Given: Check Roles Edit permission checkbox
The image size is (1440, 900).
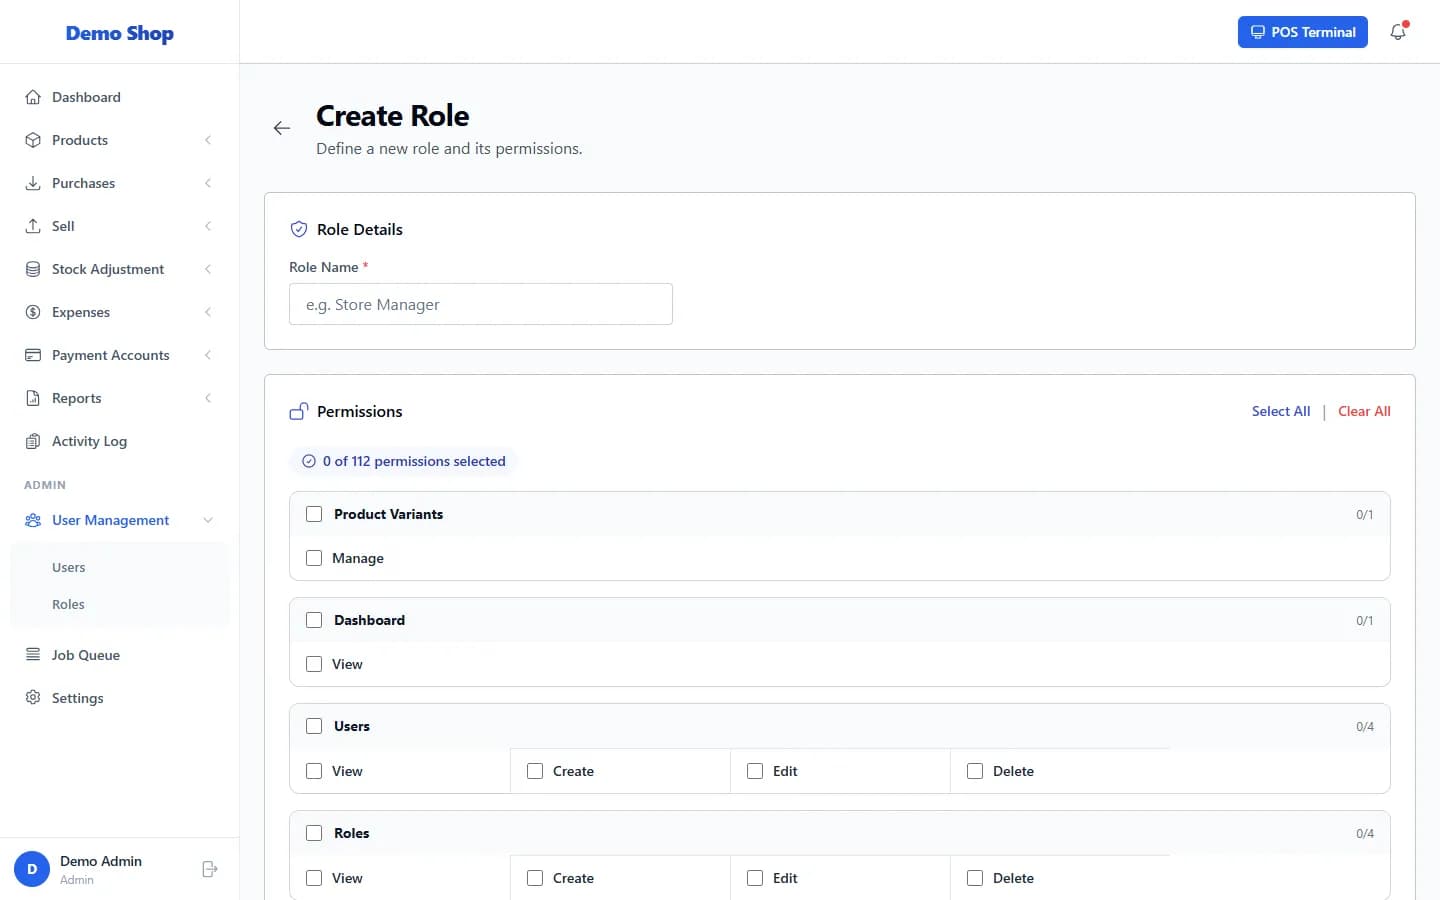Looking at the screenshot, I should [x=755, y=878].
